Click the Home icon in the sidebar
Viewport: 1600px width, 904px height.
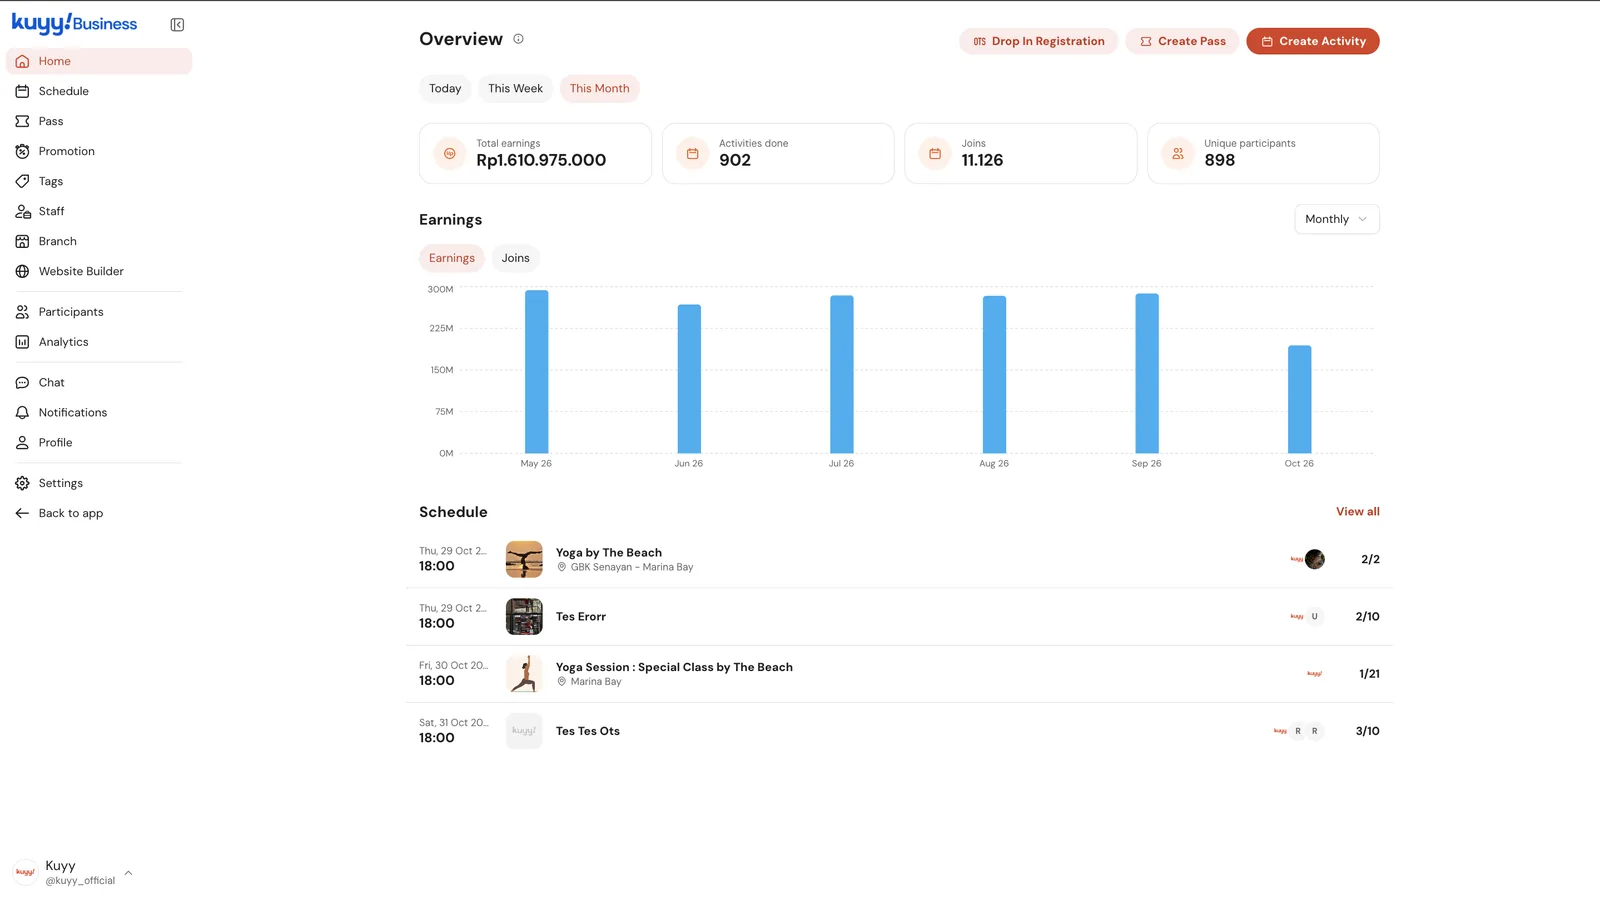coord(22,61)
